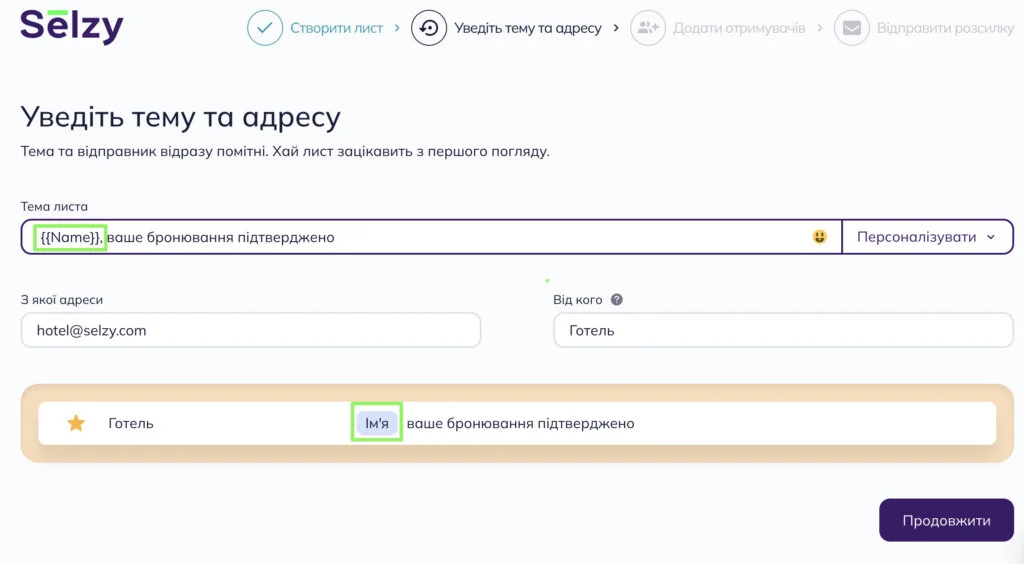Click the checkmark icon for Створити лист

[x=264, y=28]
